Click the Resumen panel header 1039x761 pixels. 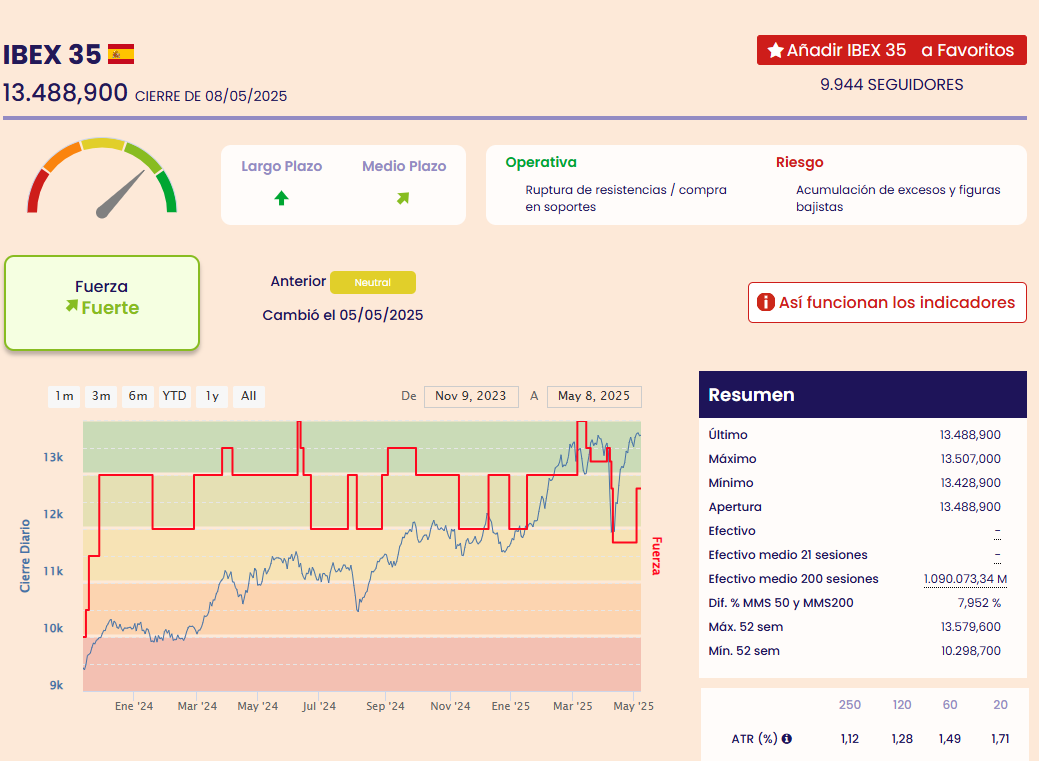coord(863,394)
